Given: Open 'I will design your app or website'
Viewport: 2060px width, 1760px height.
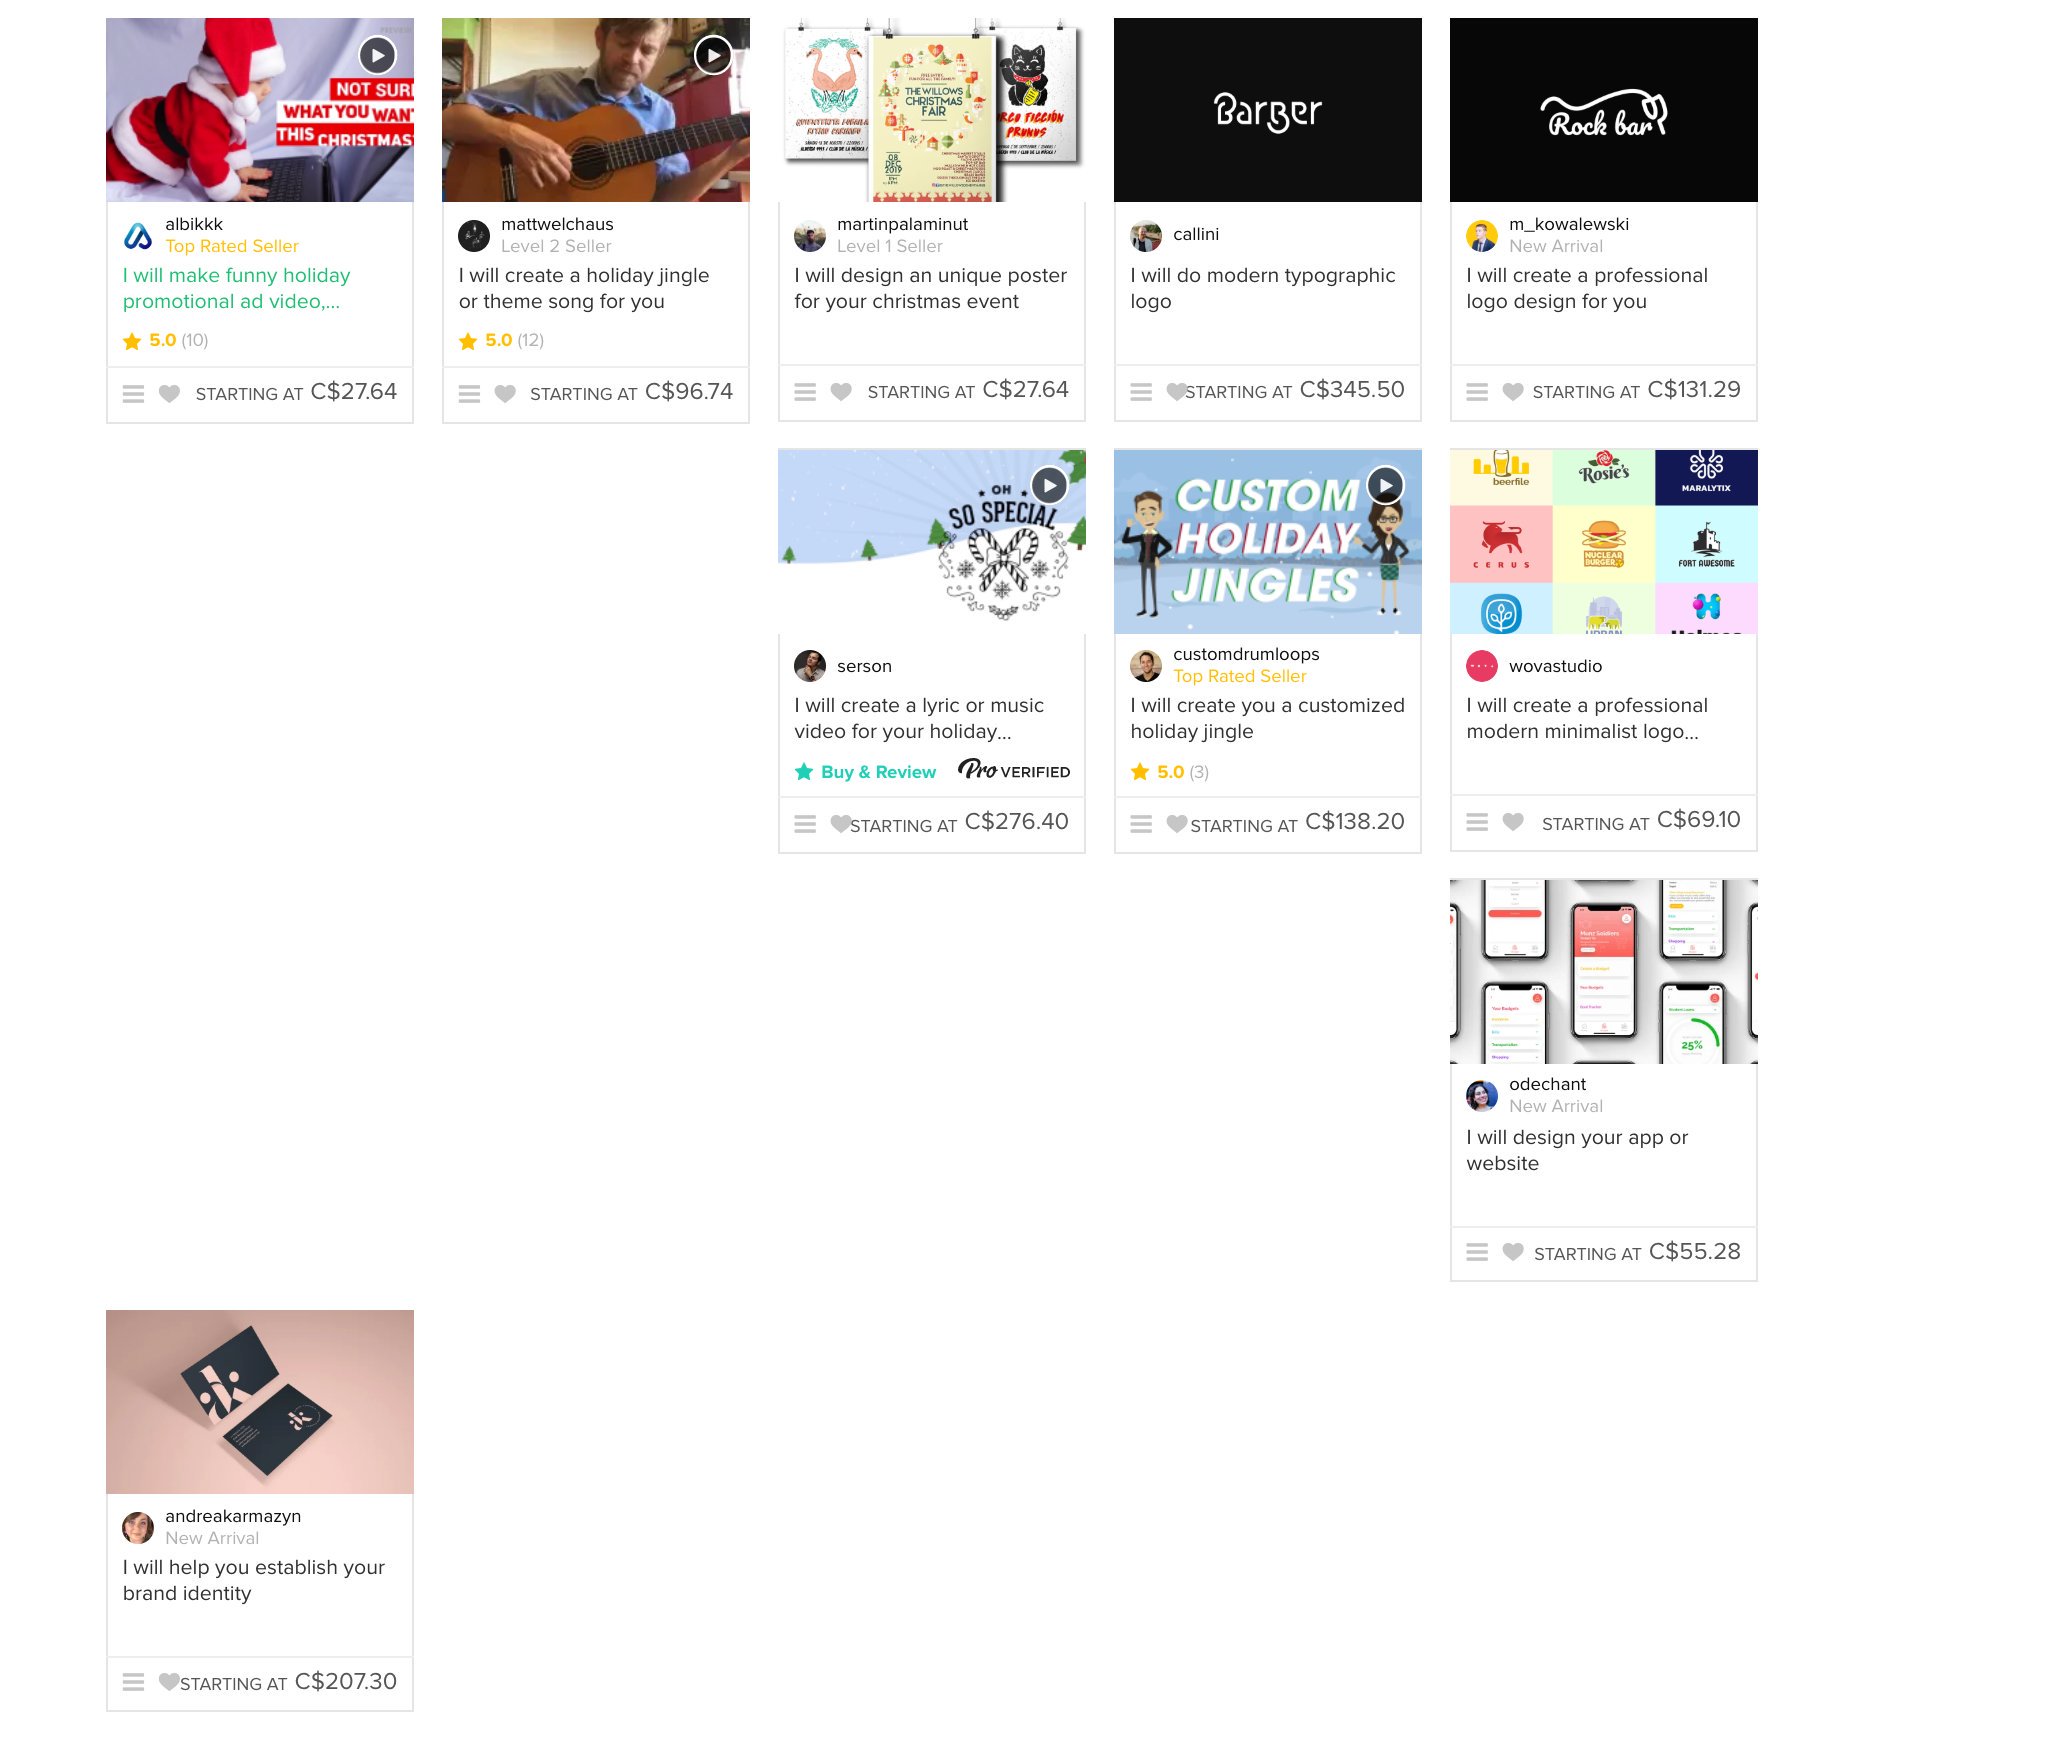Looking at the screenshot, I should click(1577, 1150).
